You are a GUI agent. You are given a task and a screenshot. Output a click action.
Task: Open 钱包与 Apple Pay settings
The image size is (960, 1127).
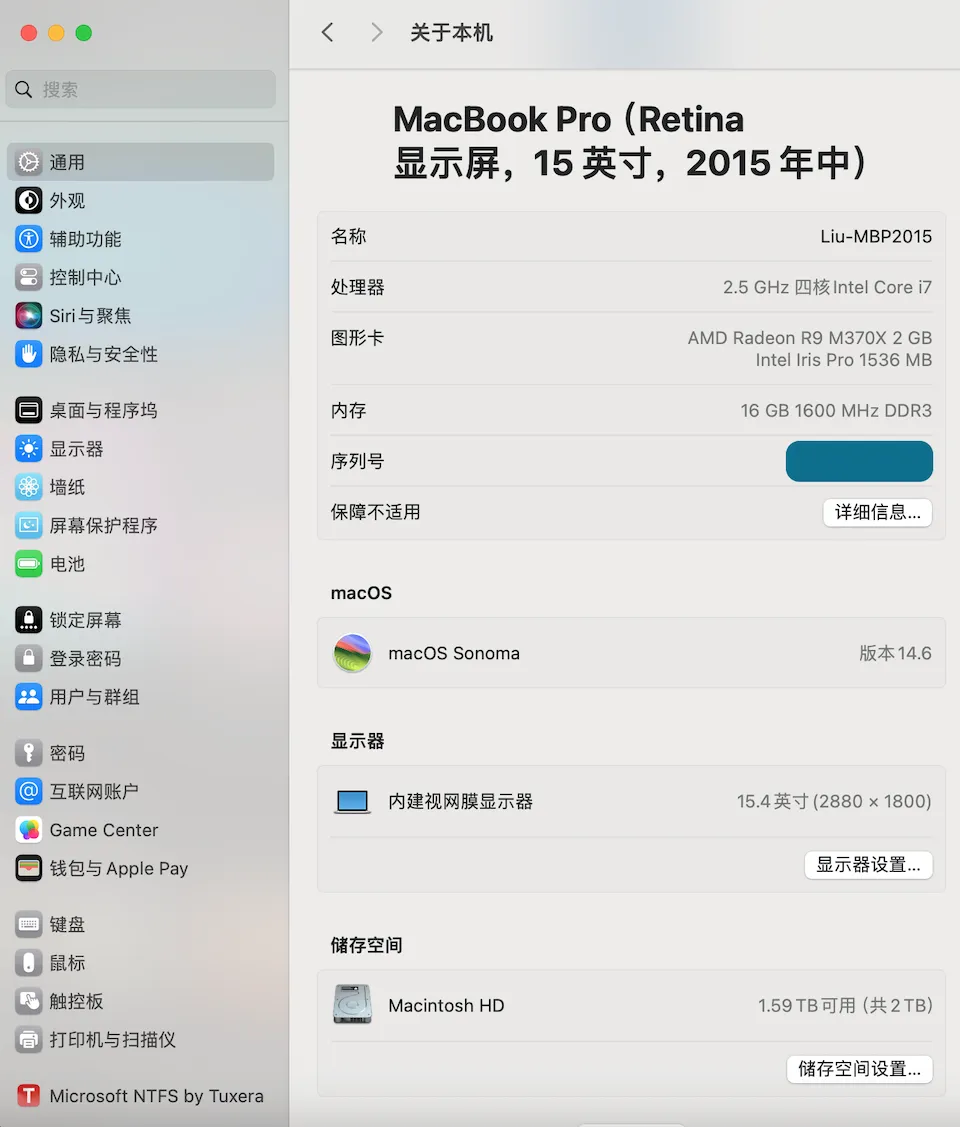[27, 868]
